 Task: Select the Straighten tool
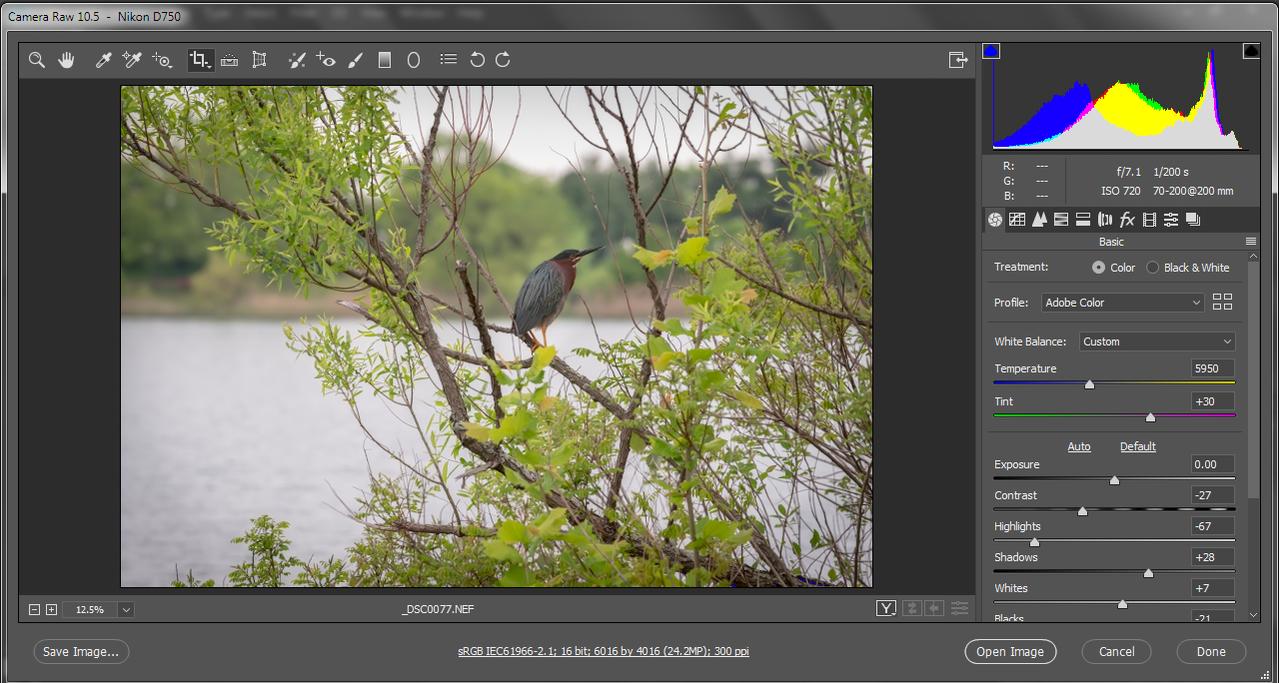(229, 60)
